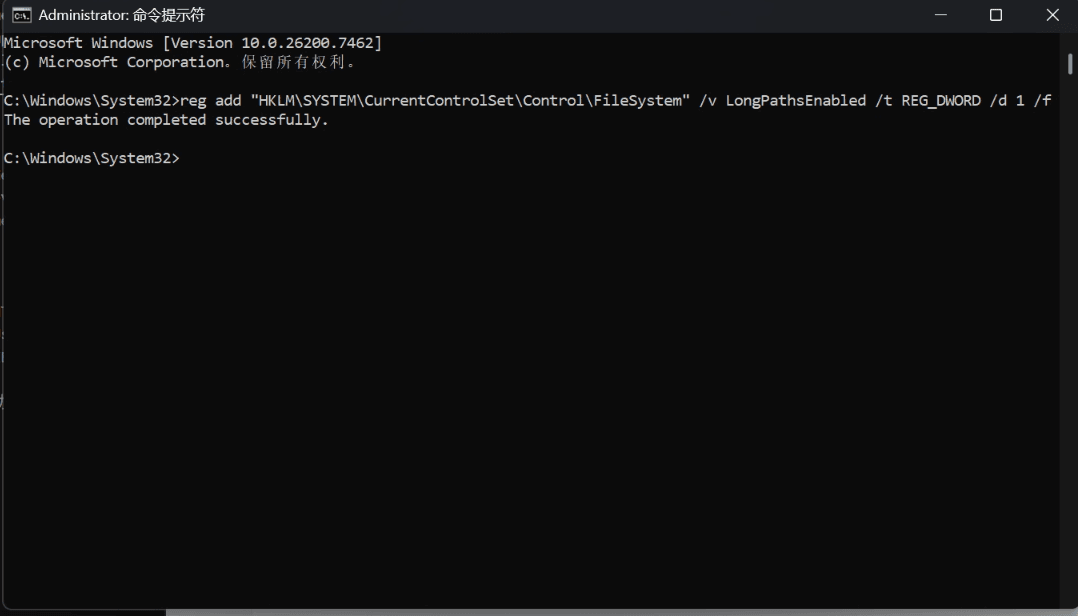
Task: Click the "LongPathsEnabled" value name
Action: click(795, 101)
